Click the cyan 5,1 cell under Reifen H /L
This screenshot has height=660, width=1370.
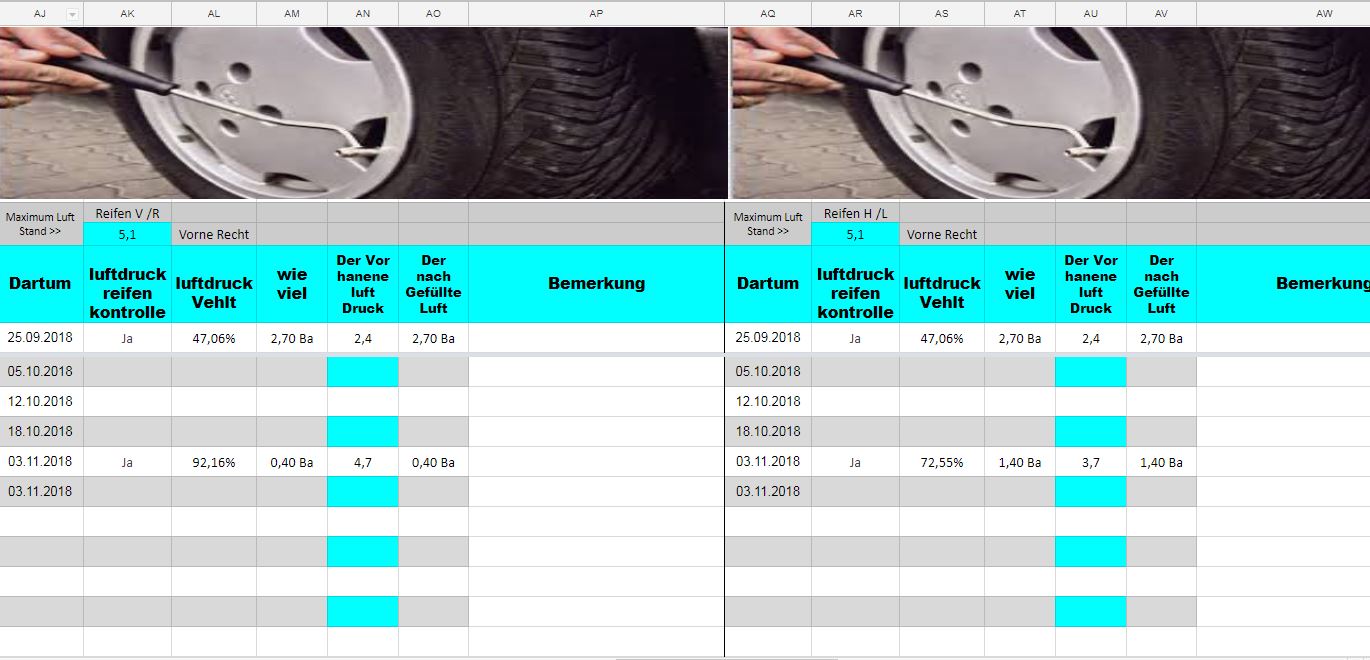click(x=855, y=234)
